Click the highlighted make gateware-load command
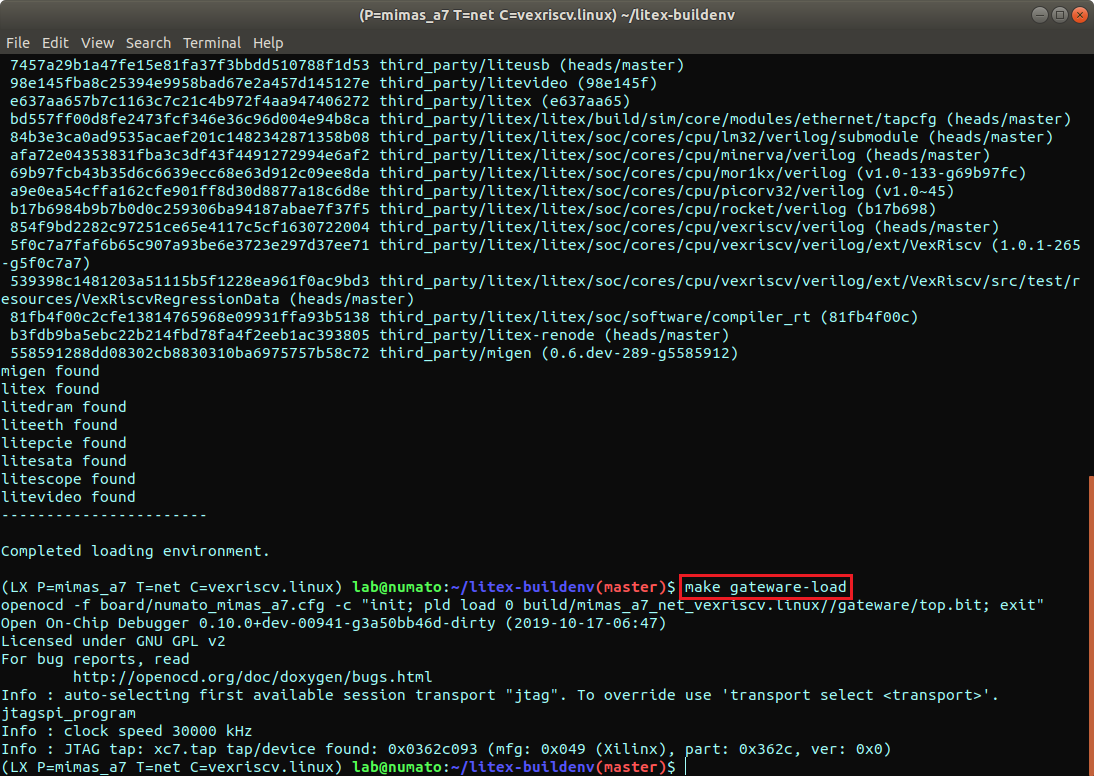 [766, 586]
